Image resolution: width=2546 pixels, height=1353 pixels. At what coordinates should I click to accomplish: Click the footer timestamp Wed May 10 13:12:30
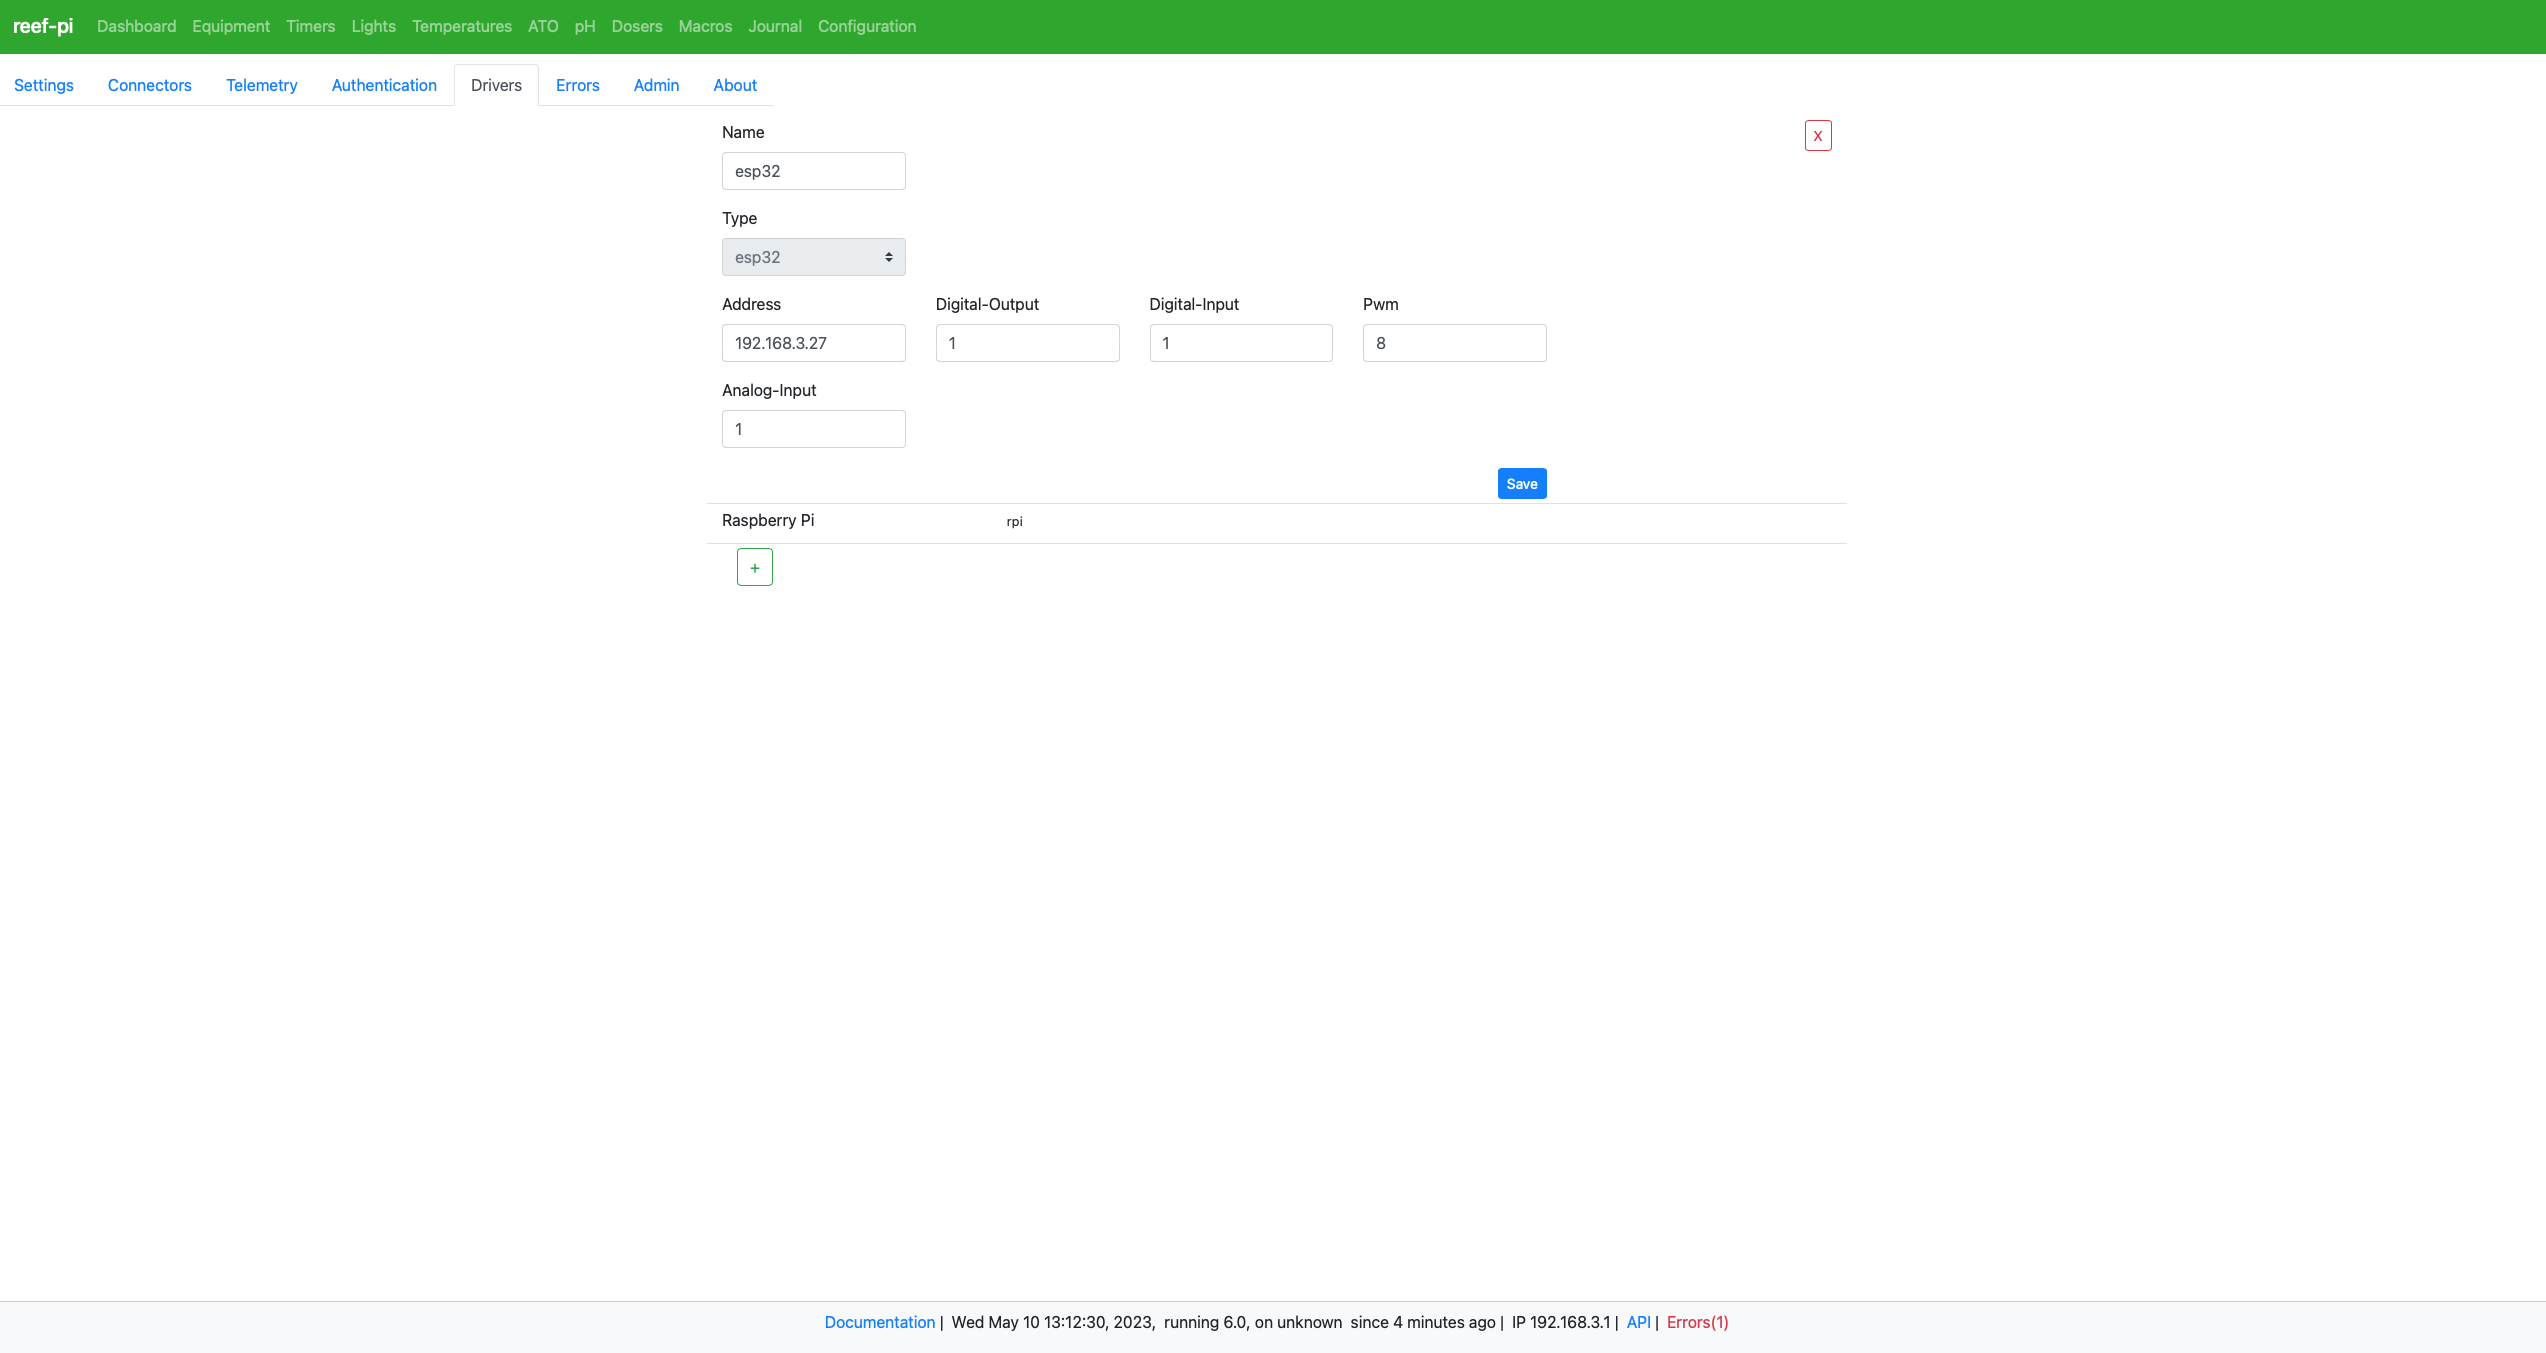pos(1053,1322)
